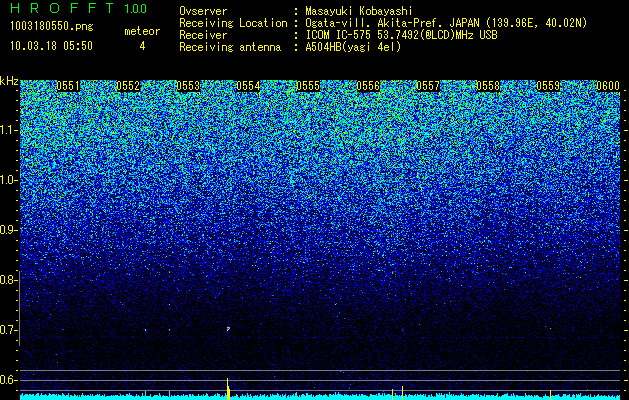The image size is (629, 400).
Task: Click the 0558 time marker
Action: (x=489, y=86)
